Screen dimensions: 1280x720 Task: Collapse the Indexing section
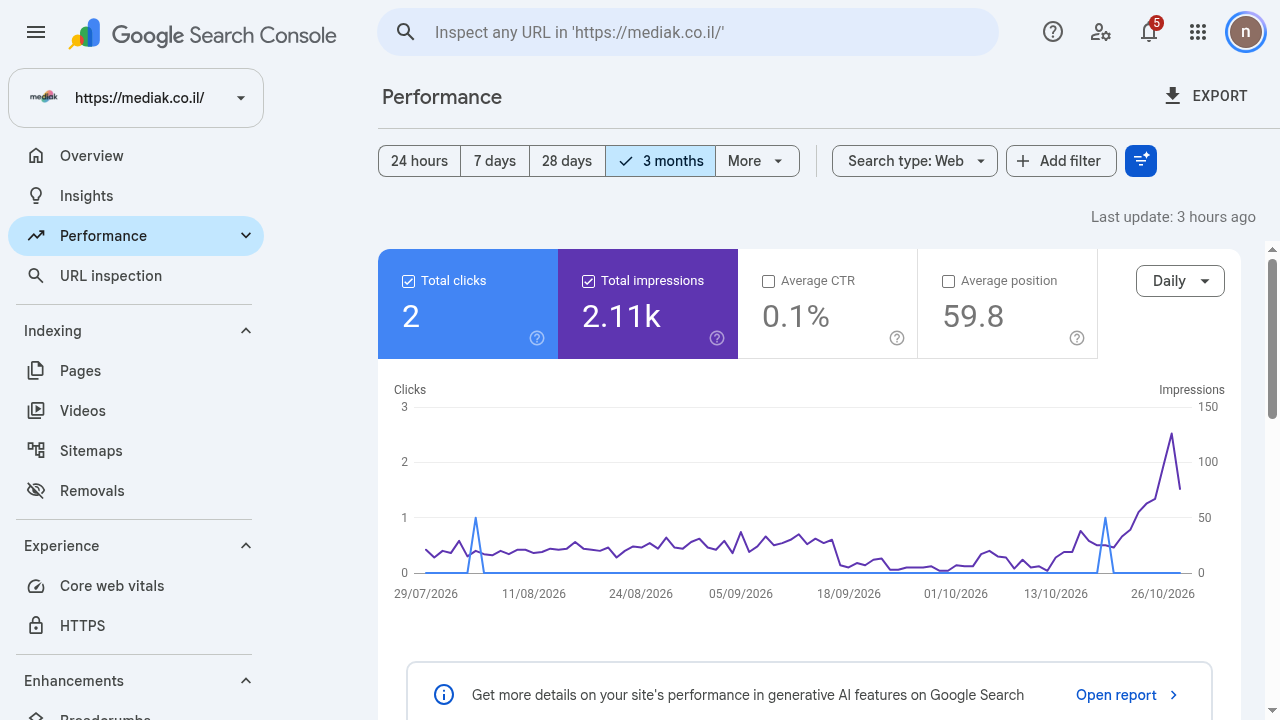(x=246, y=331)
